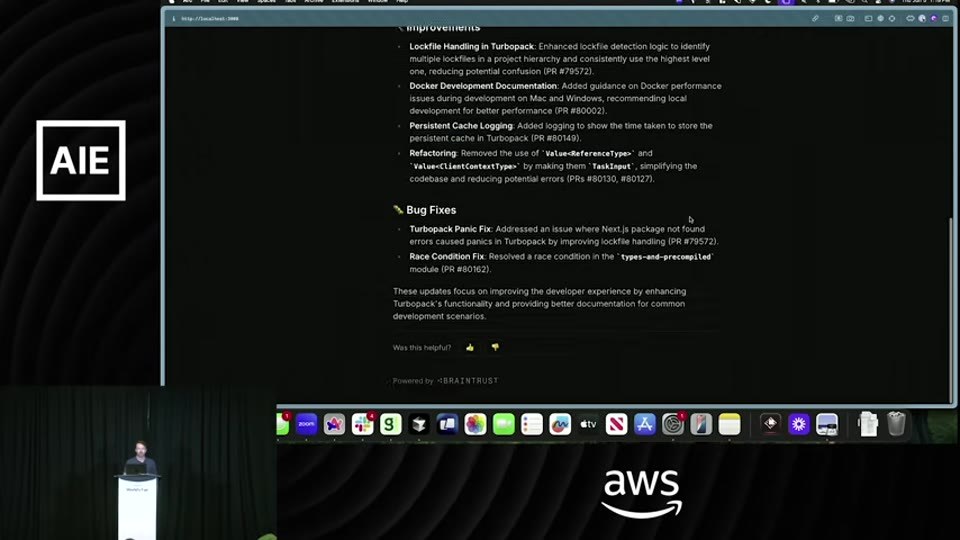The image size is (960, 540).
Task: Open Apple TV app in dock
Action: (588, 424)
